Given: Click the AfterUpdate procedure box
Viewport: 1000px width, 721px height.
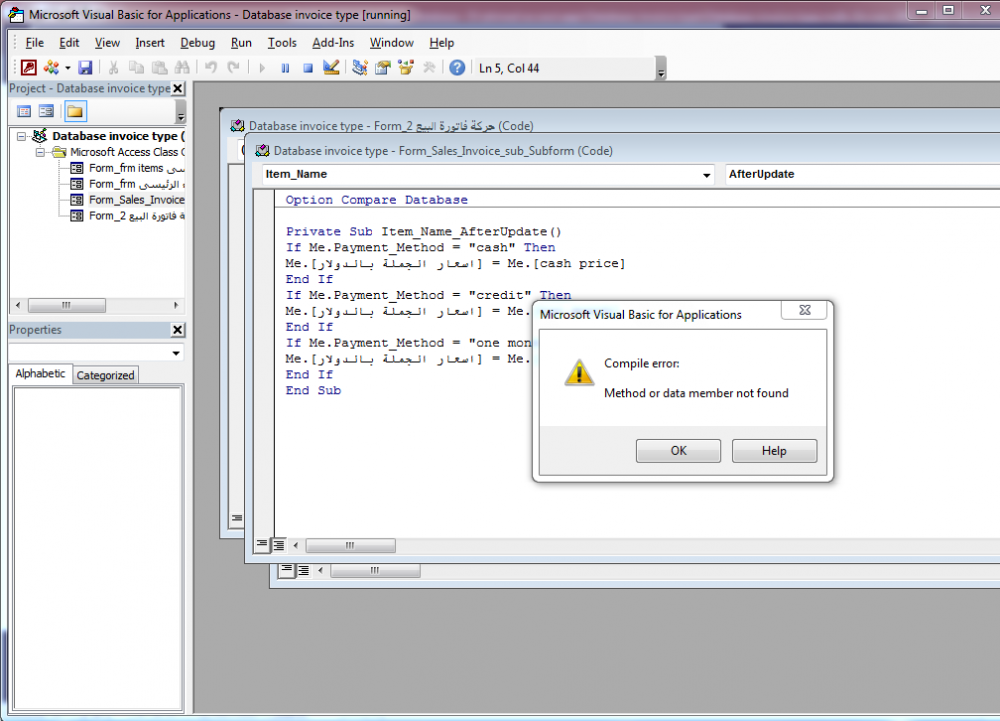Looking at the screenshot, I should click(x=862, y=175).
